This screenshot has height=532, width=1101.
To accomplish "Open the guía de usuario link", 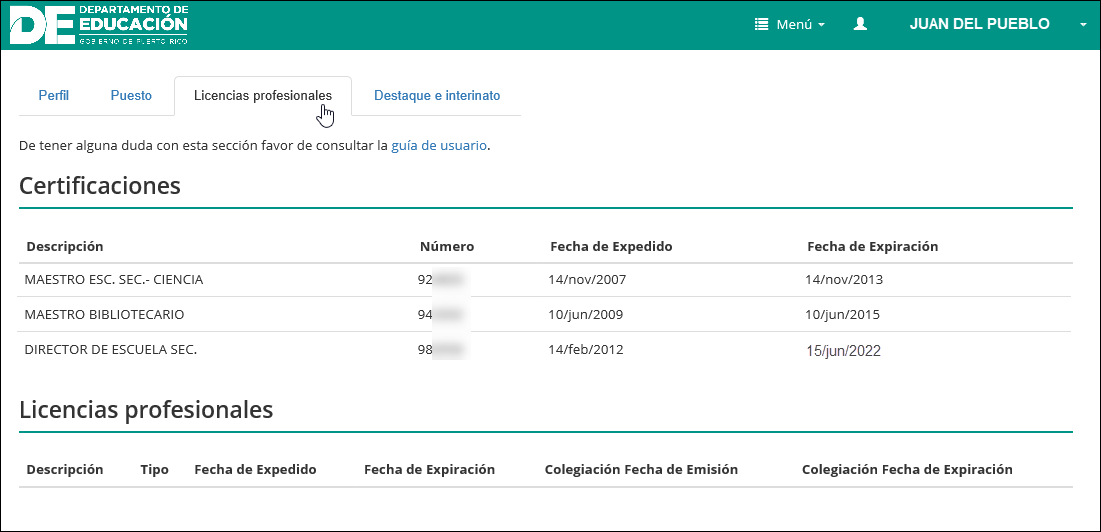I will [439, 145].
